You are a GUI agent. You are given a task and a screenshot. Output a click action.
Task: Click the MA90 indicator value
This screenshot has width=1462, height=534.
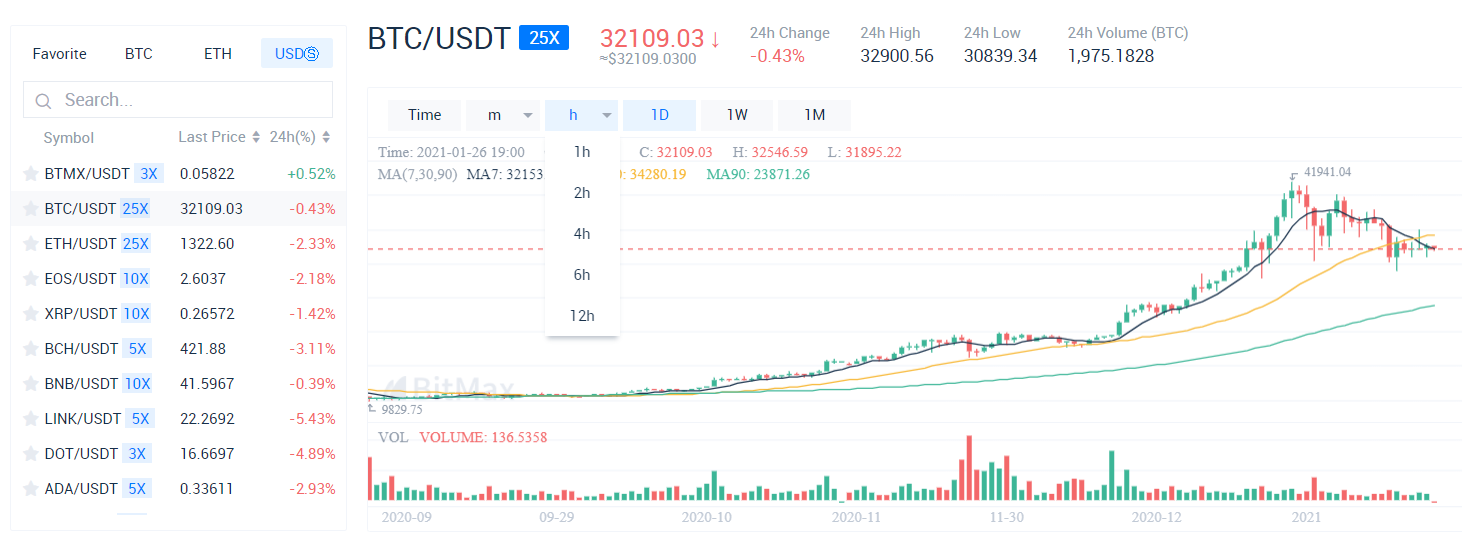point(758,174)
